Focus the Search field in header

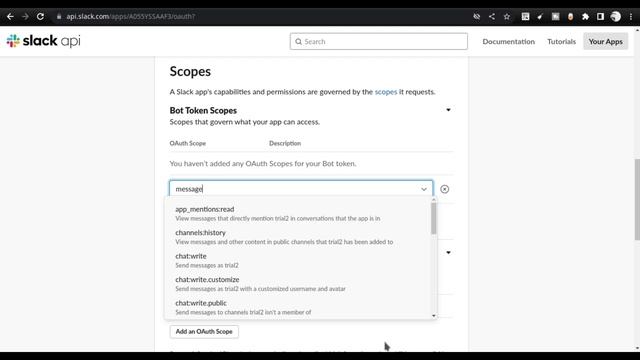click(x=379, y=41)
